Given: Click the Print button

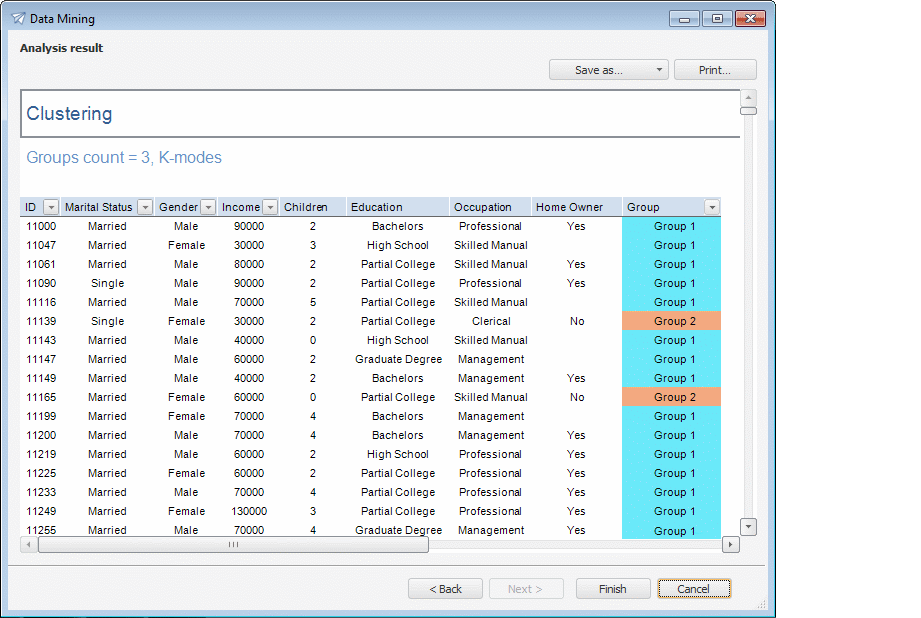Looking at the screenshot, I should 714,70.
